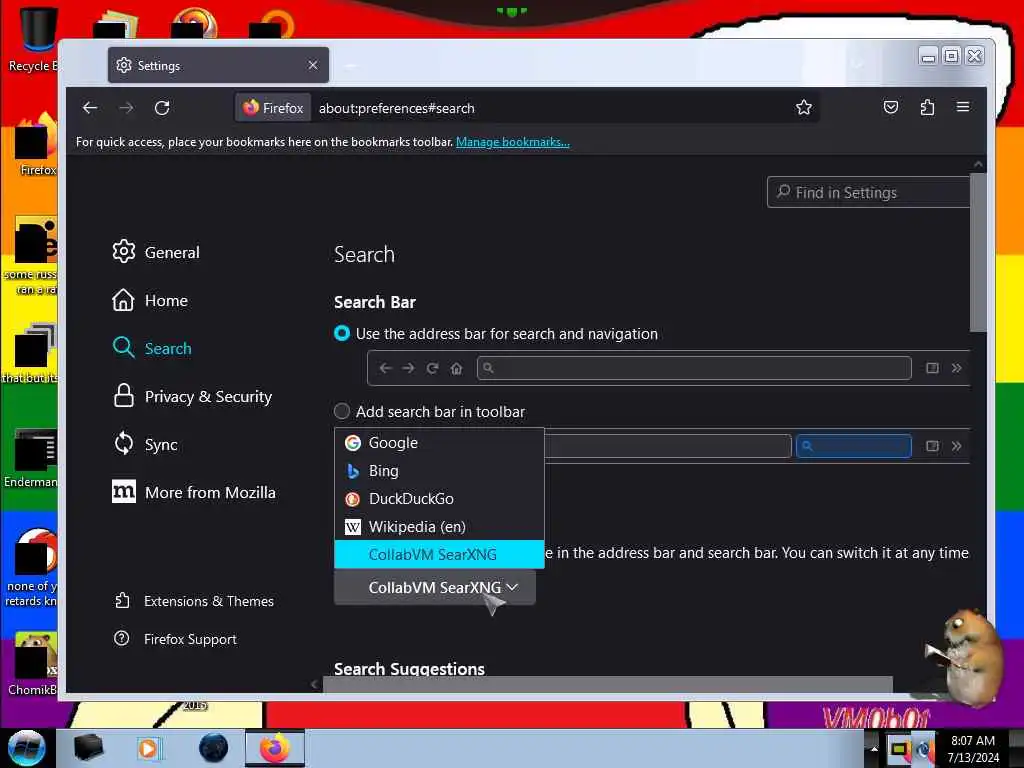Bookmark this page with the star icon

[x=804, y=107]
